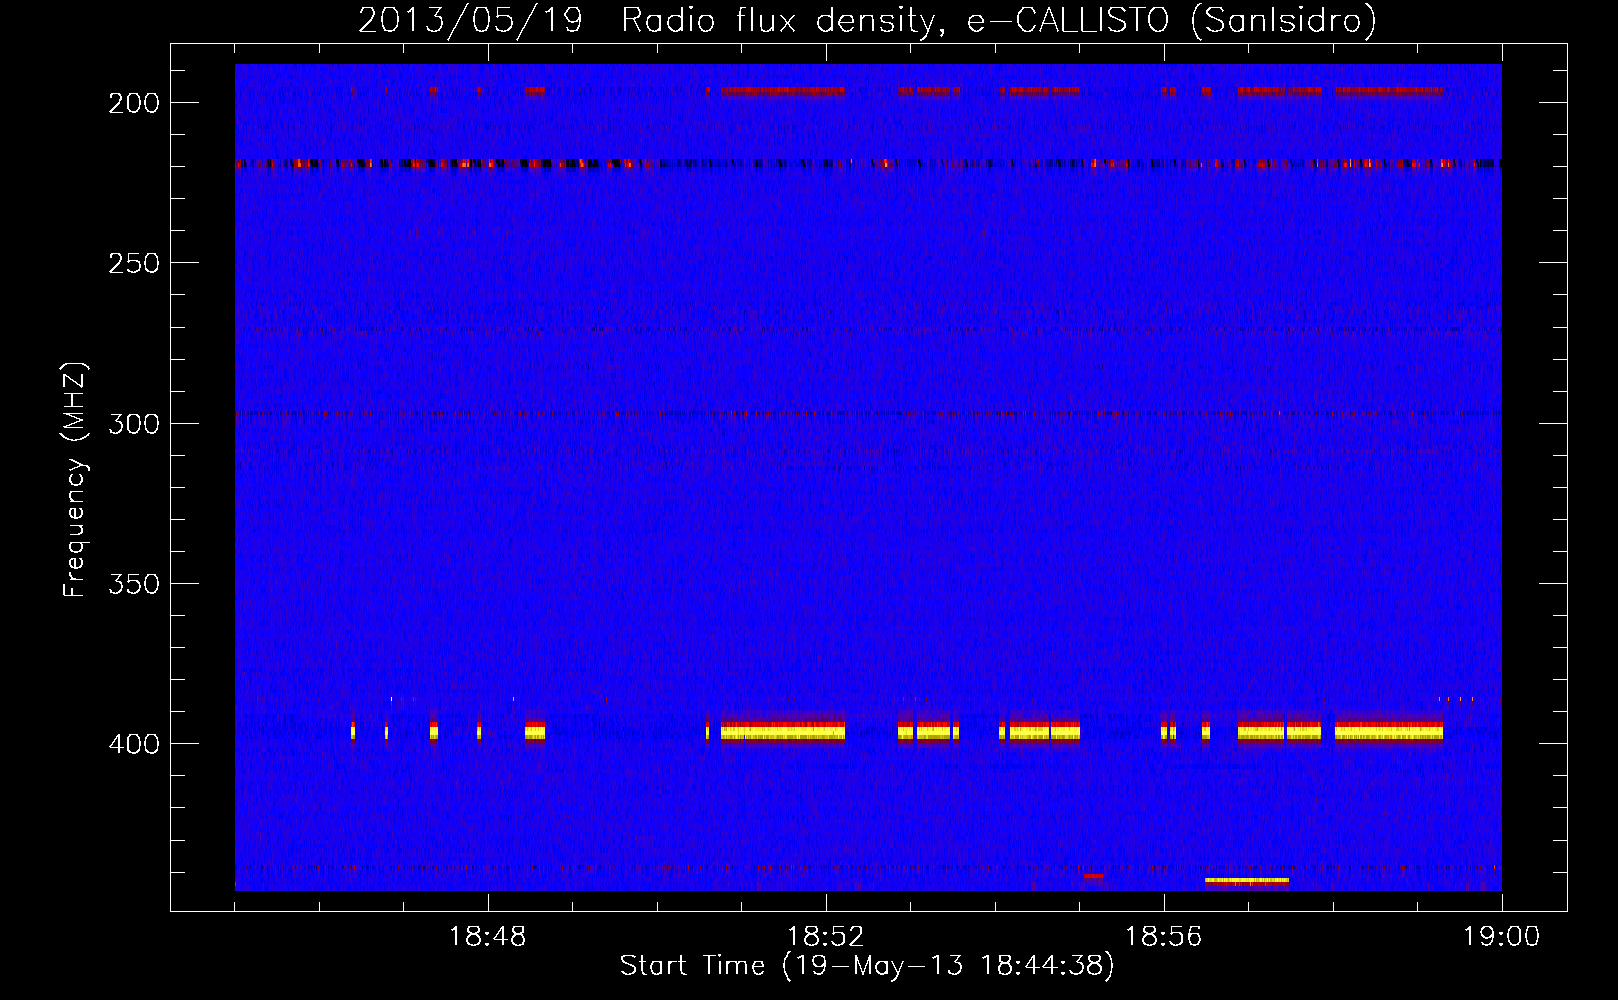Click the "Frequency (MHZ)" axis label
The height and width of the screenshot is (1000, 1618).
pos(75,479)
